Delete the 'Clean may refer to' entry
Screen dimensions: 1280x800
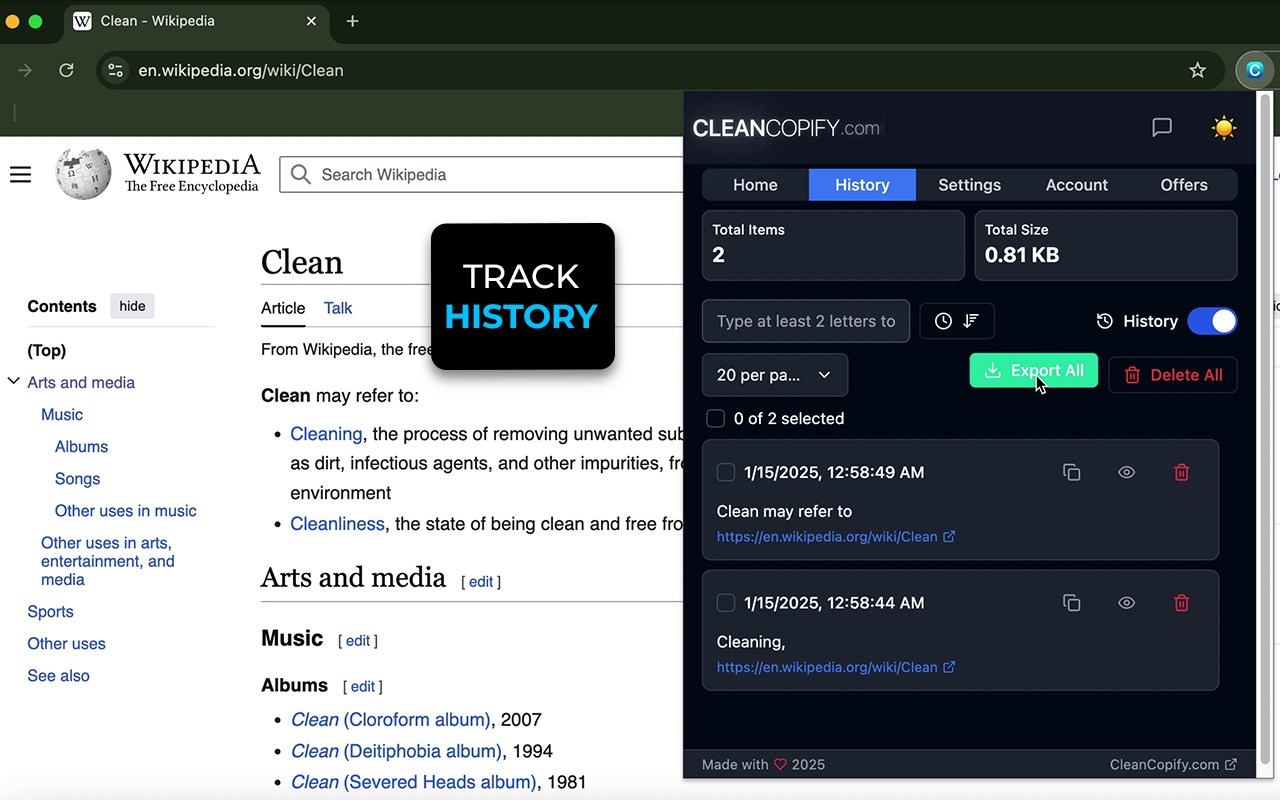tap(1181, 472)
